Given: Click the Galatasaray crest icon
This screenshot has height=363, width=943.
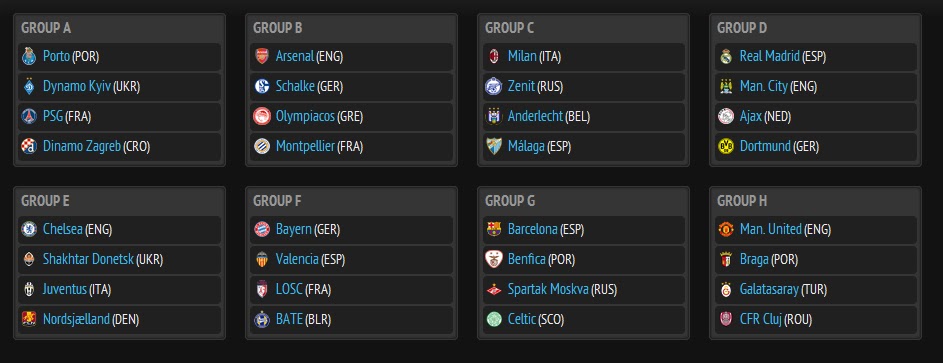Looking at the screenshot, I should tap(726, 290).
